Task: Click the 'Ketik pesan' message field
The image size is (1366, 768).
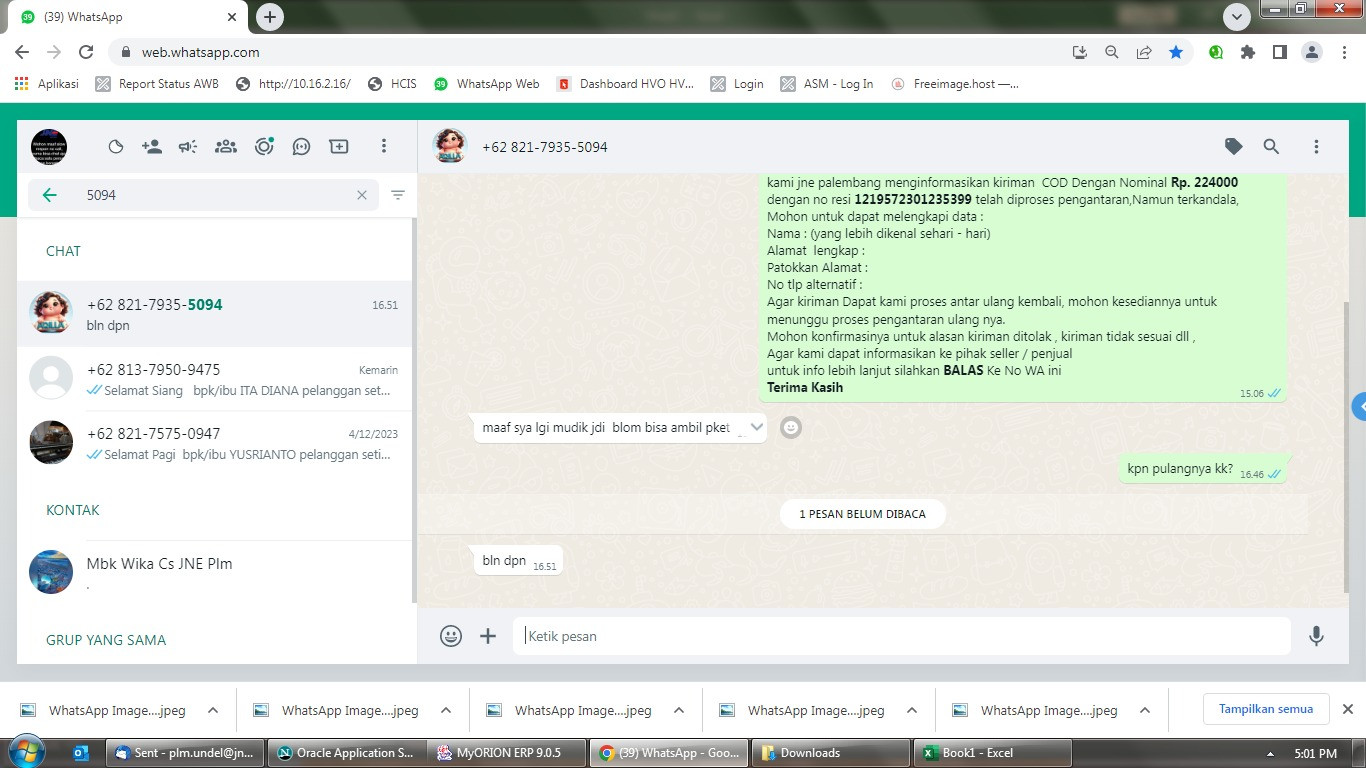Action: pyautogui.click(x=902, y=636)
